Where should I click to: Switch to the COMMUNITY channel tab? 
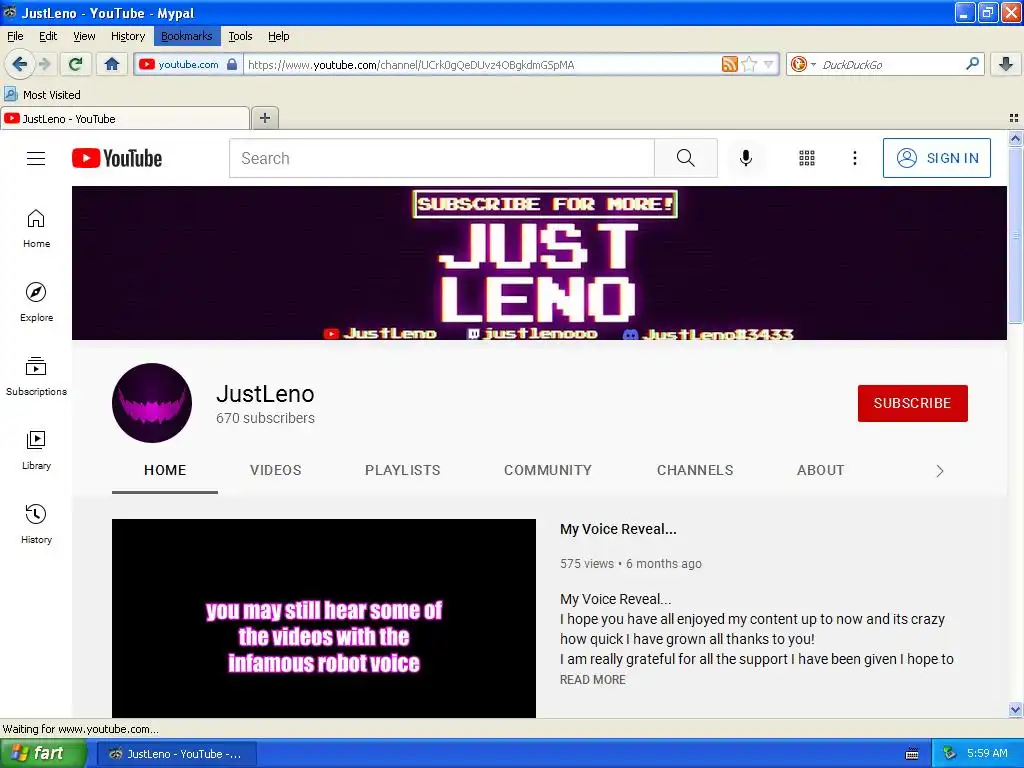547,470
